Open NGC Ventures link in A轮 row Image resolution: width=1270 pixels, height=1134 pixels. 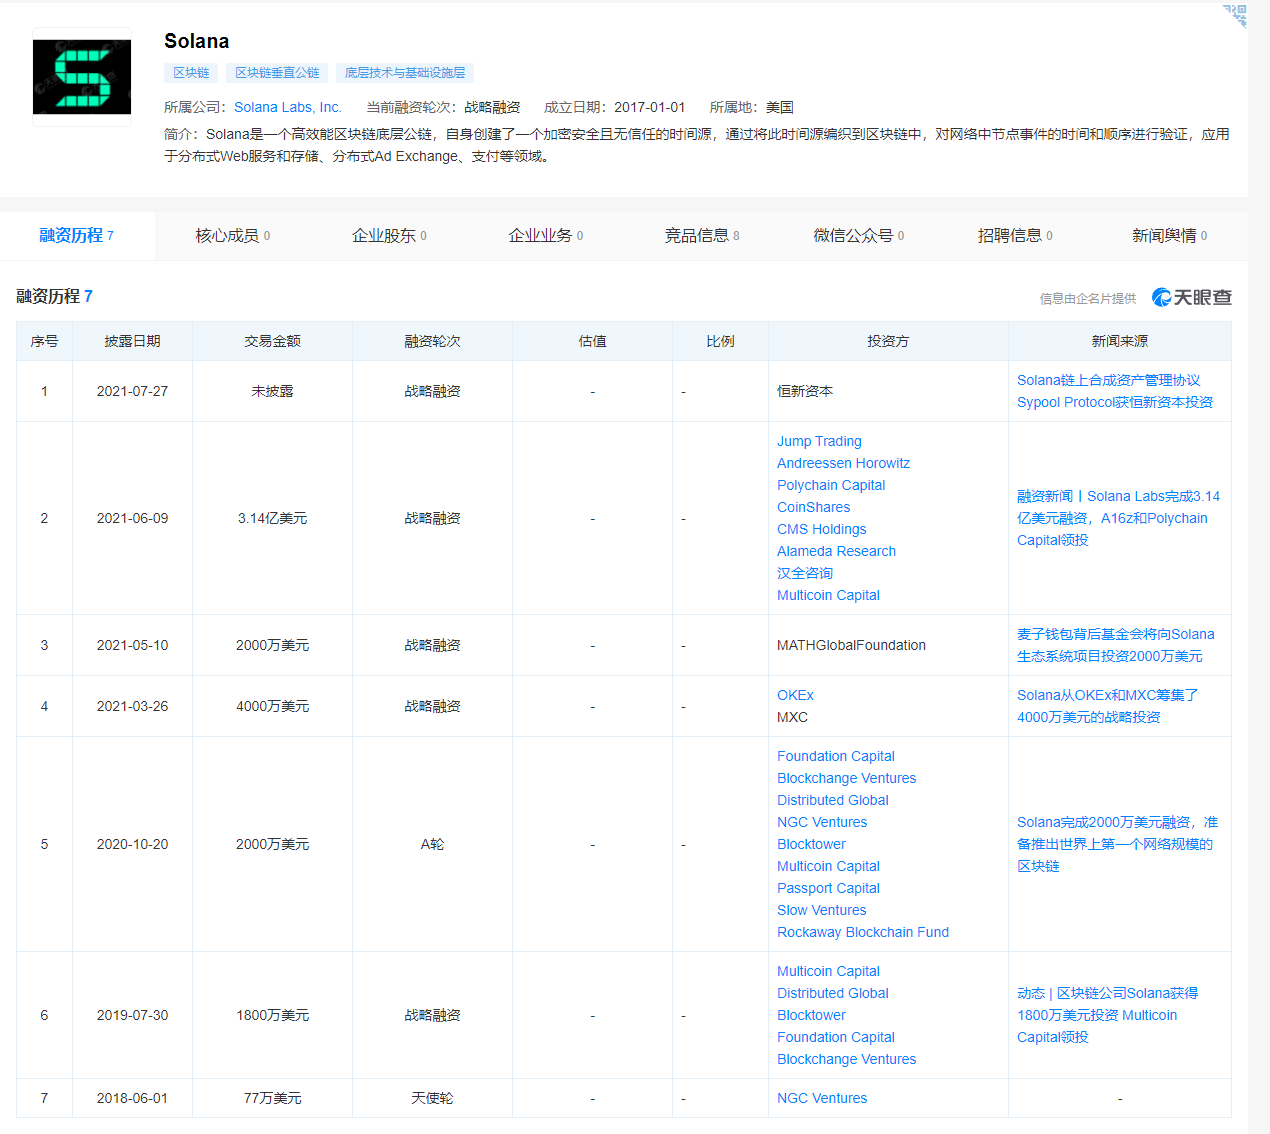pos(822,822)
